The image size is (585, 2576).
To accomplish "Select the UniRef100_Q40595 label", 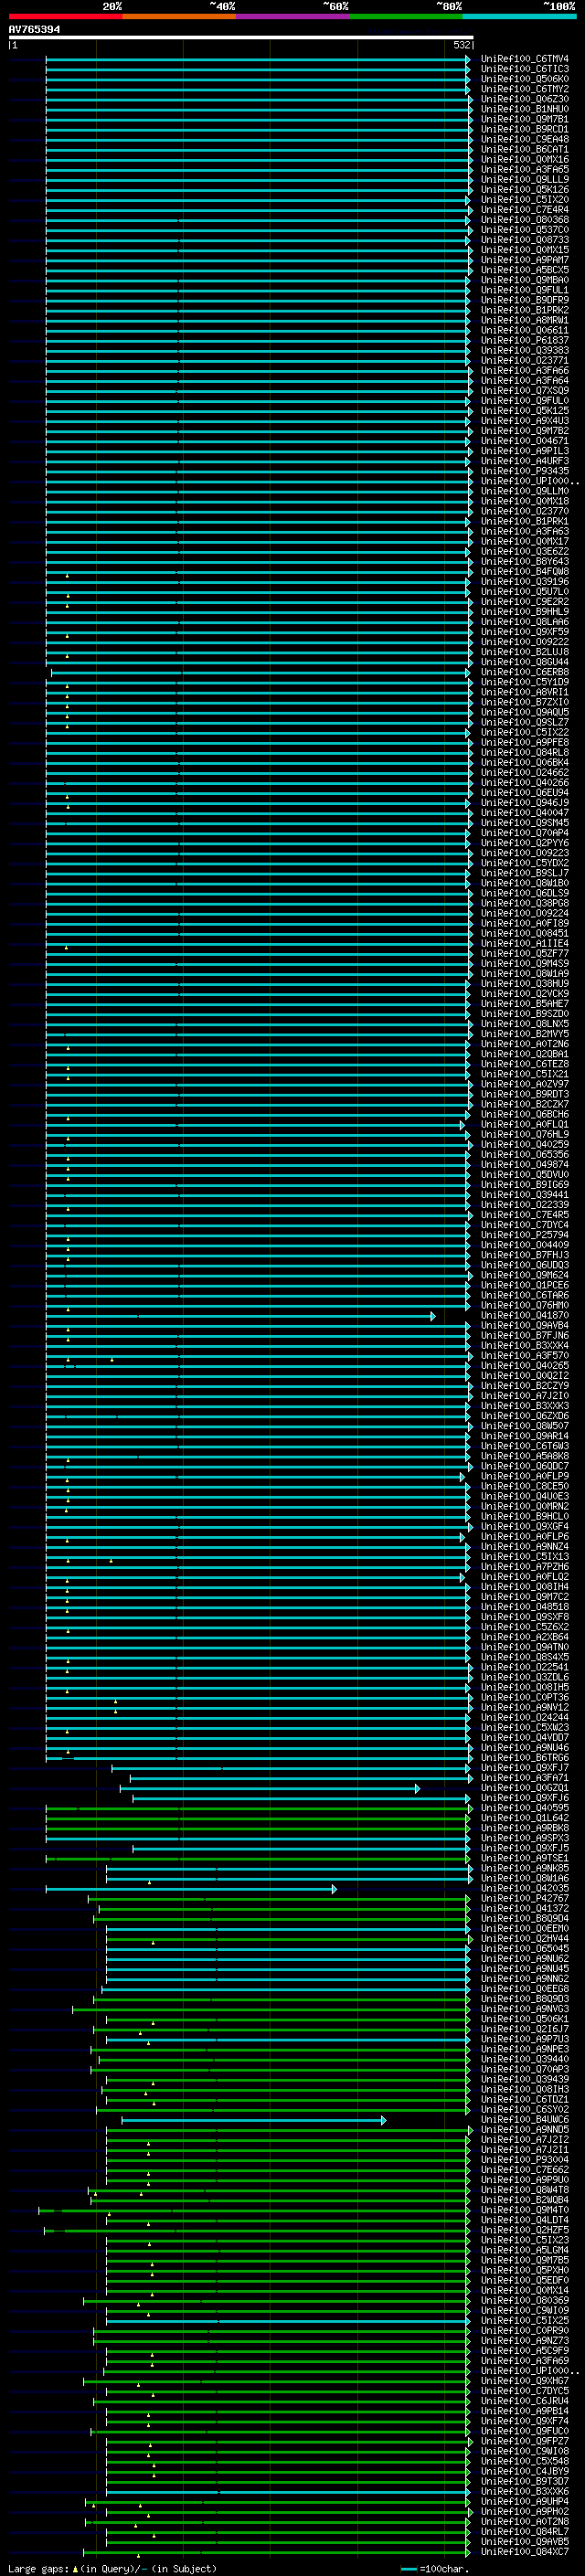I will pyautogui.click(x=525, y=1808).
